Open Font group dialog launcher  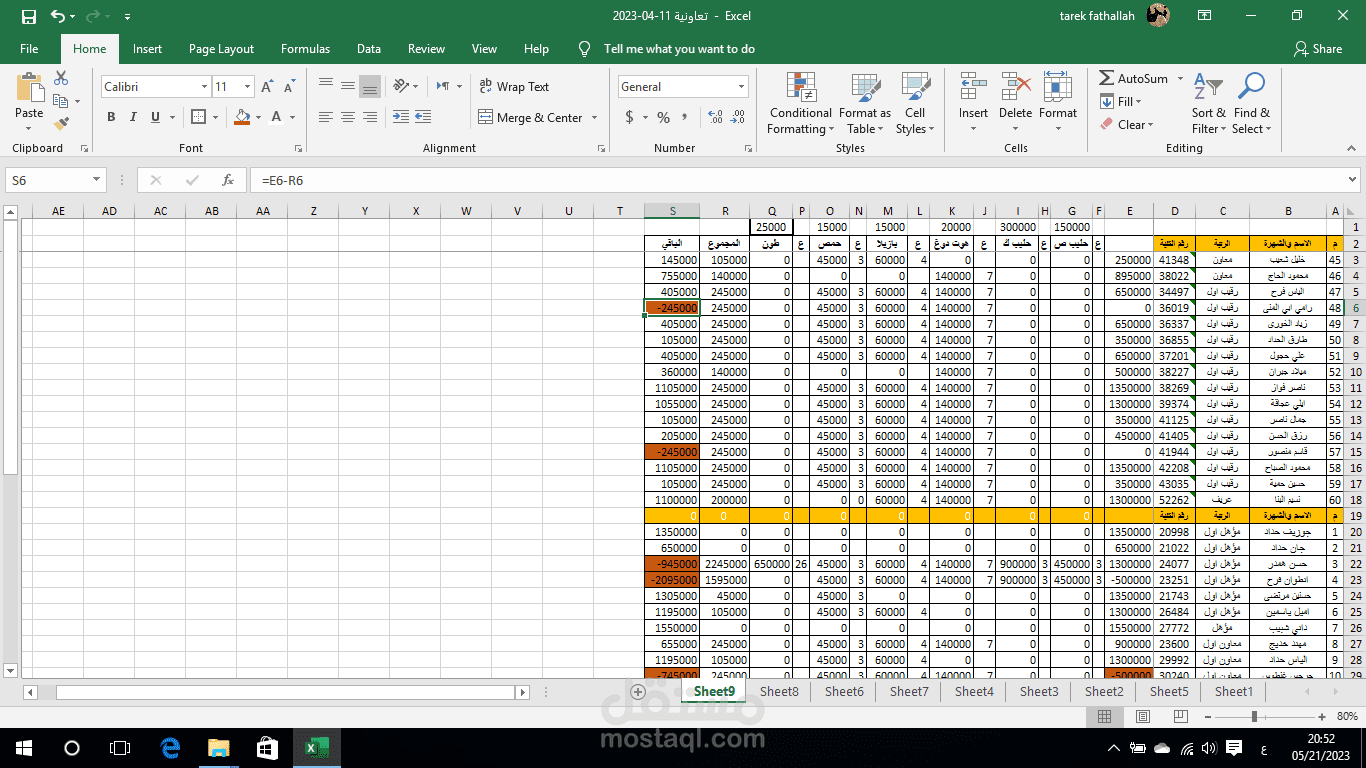tap(297, 148)
